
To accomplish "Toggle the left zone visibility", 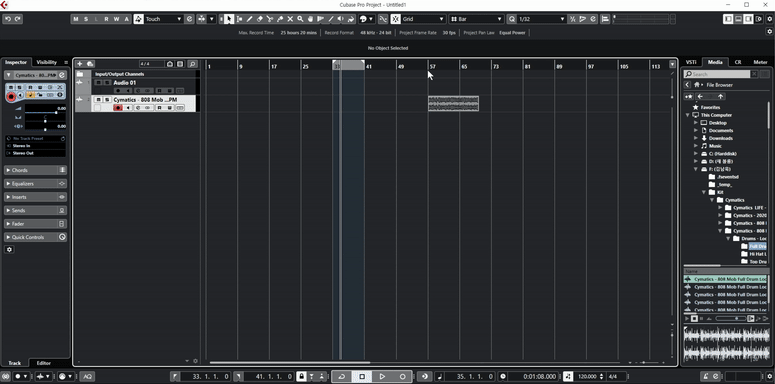I will [x=728, y=19].
